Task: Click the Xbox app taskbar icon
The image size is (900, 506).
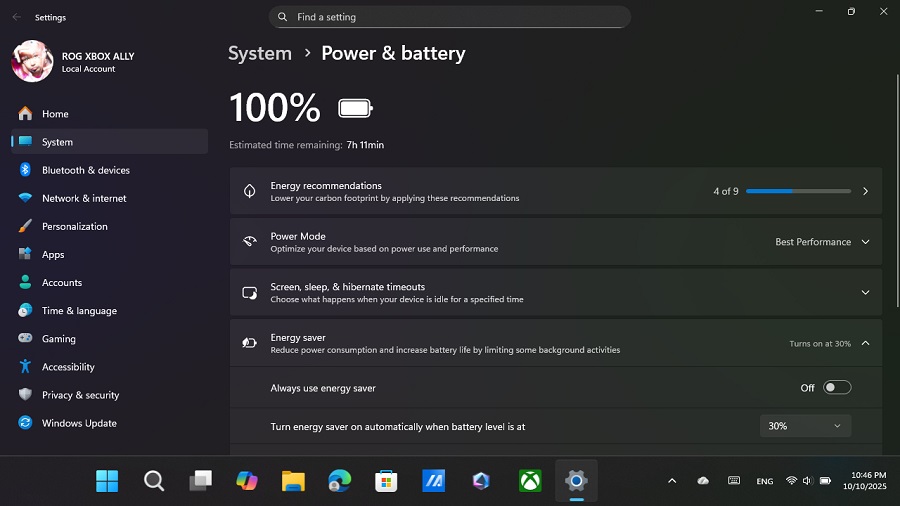Action: point(530,481)
